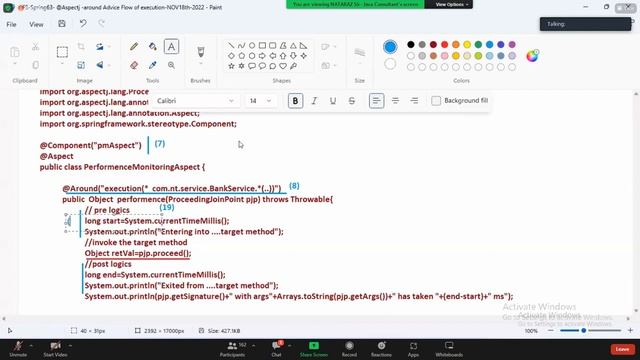Select the black color swatch
This screenshot has width=640, height=360.
point(411,44)
